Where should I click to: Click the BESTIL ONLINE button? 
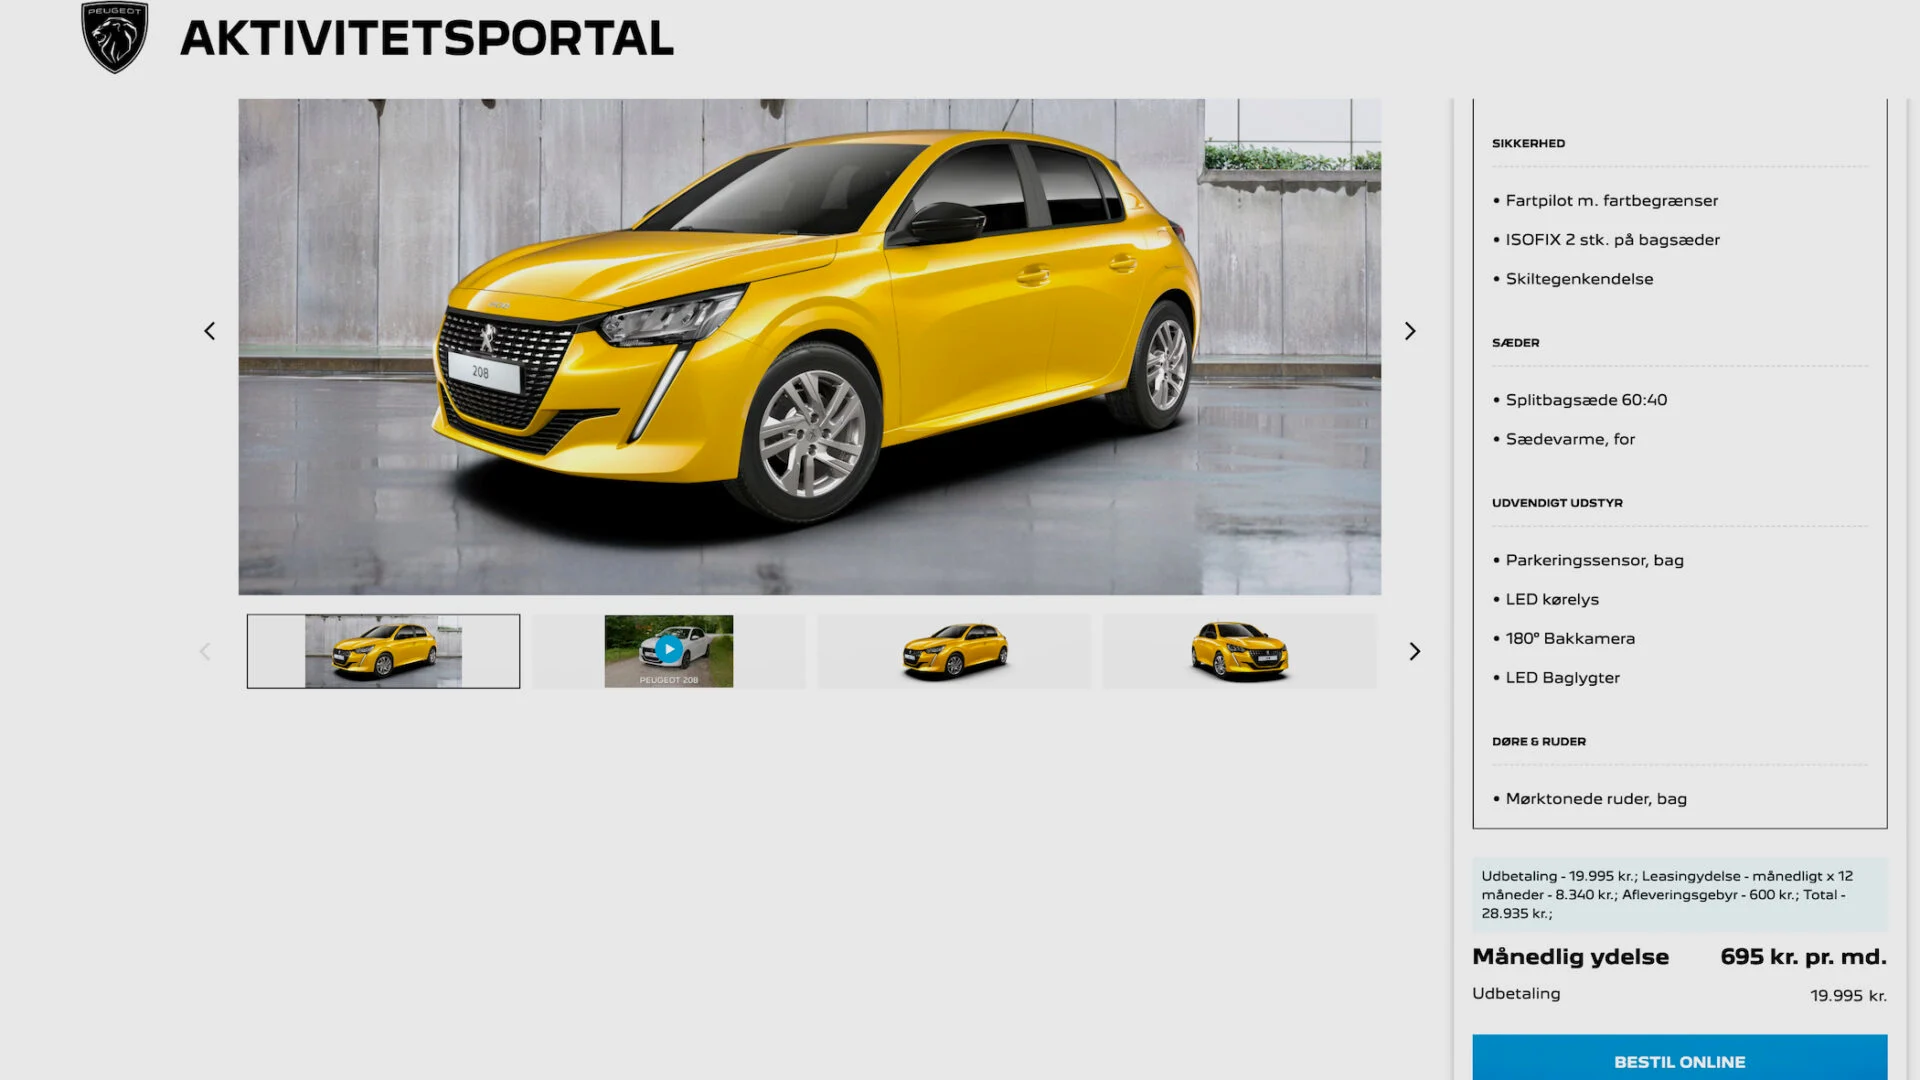1679,1061
